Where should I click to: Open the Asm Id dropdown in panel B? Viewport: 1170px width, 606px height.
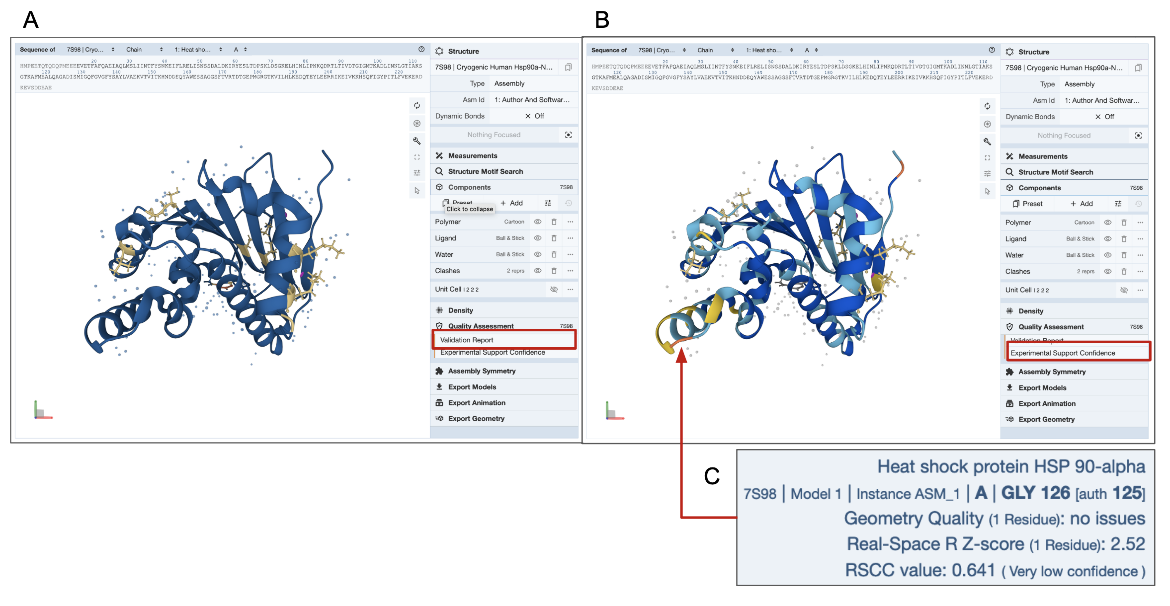[x=1101, y=100]
